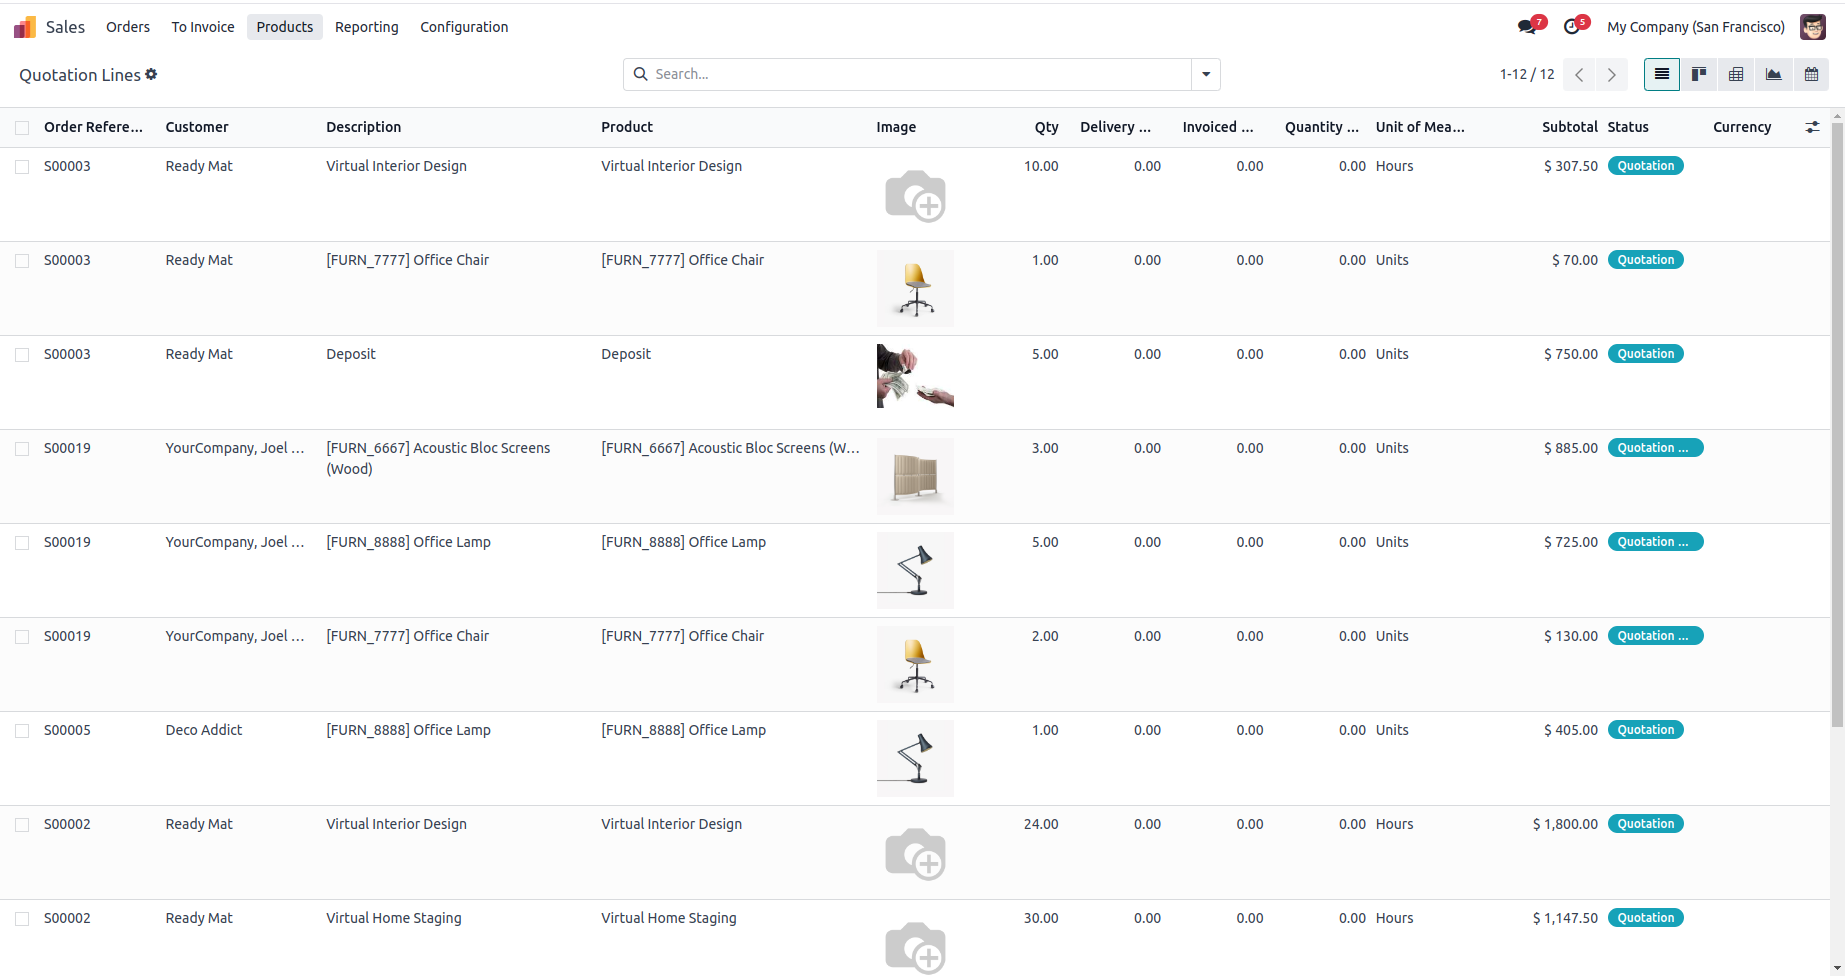
Task: Open messages conversation icon
Action: coord(1527,27)
